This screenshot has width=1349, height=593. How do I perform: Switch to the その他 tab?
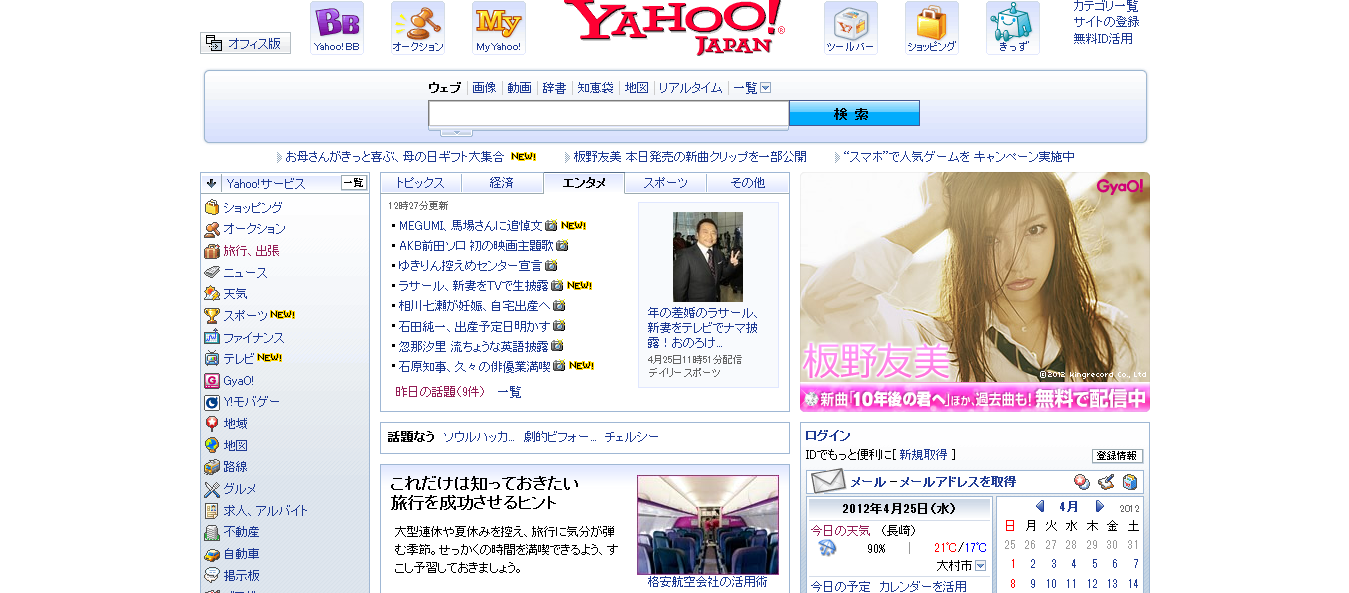pyautogui.click(x=748, y=183)
